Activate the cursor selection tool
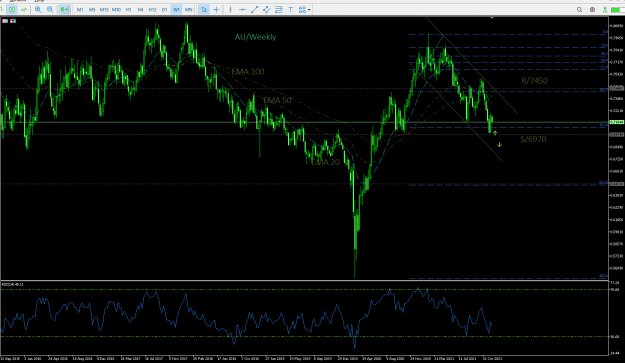Viewport: 625px width, 363px height. click(x=204, y=9)
